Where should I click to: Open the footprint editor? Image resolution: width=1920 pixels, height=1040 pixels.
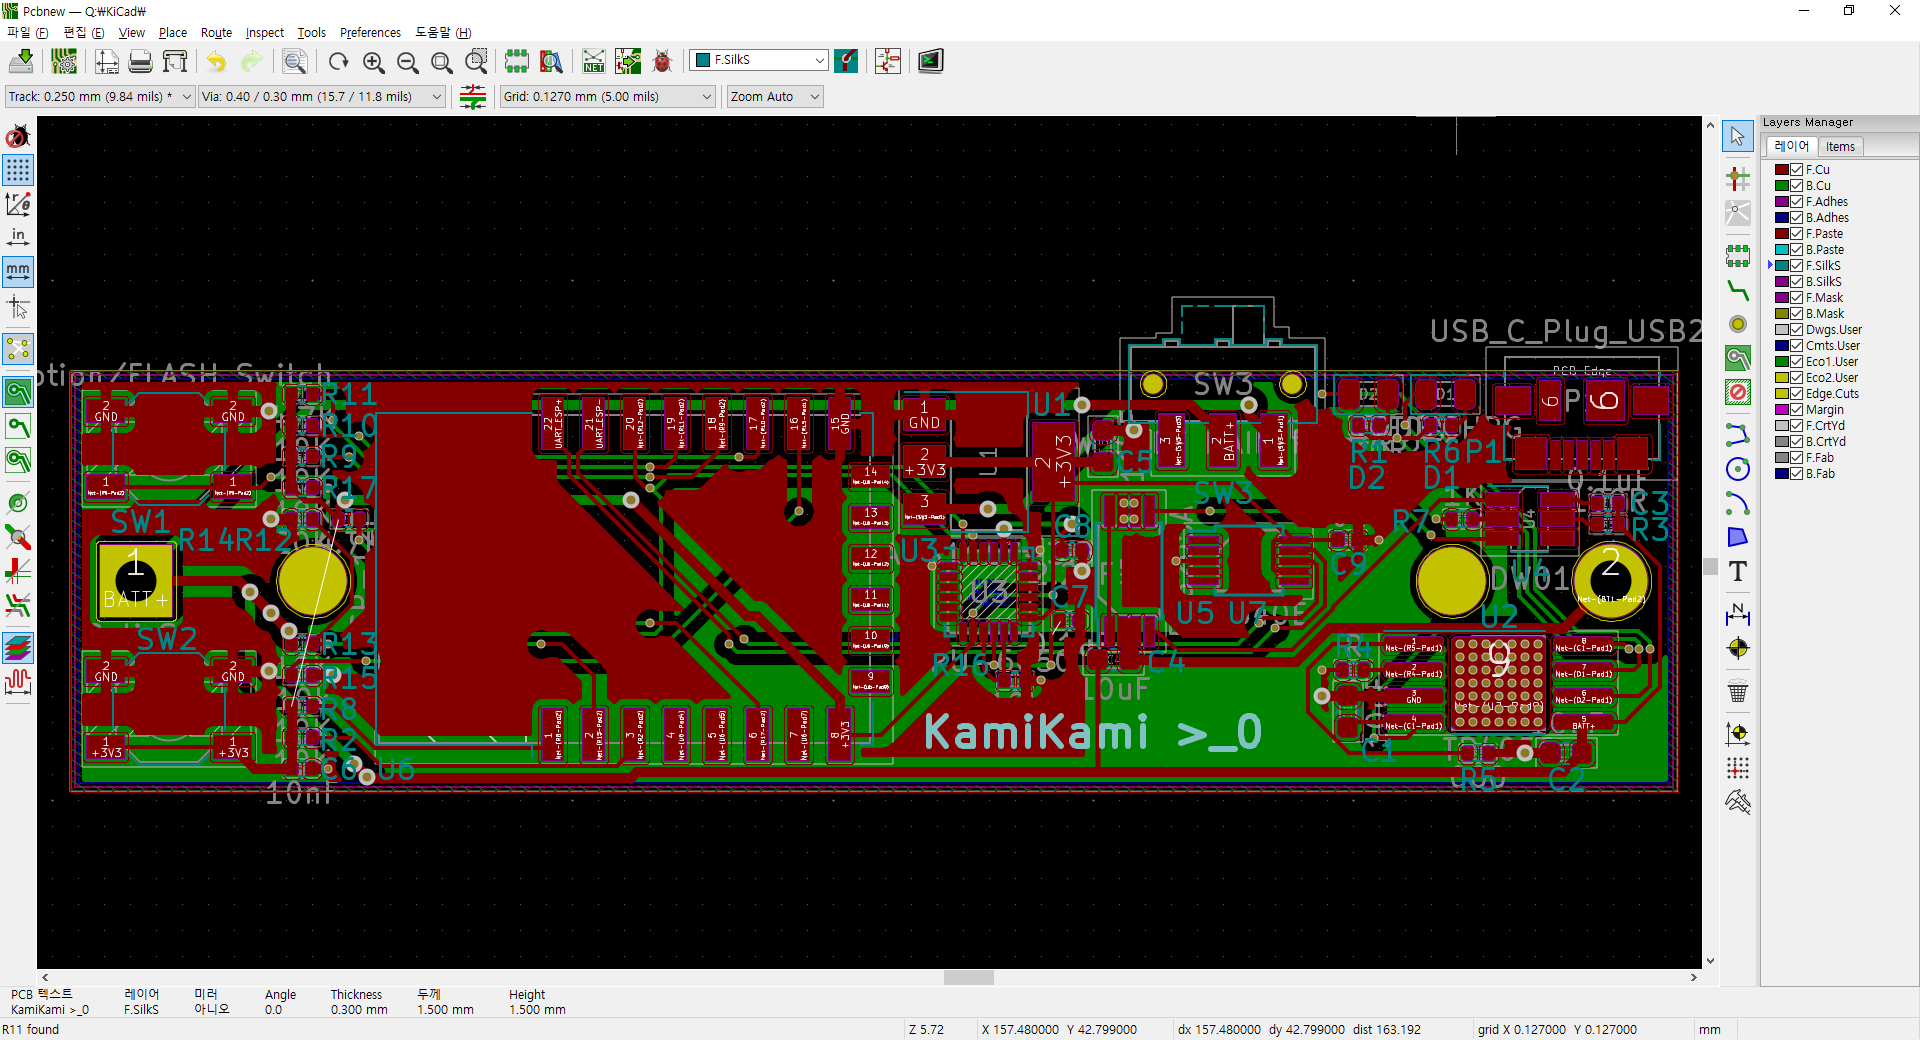[517, 61]
